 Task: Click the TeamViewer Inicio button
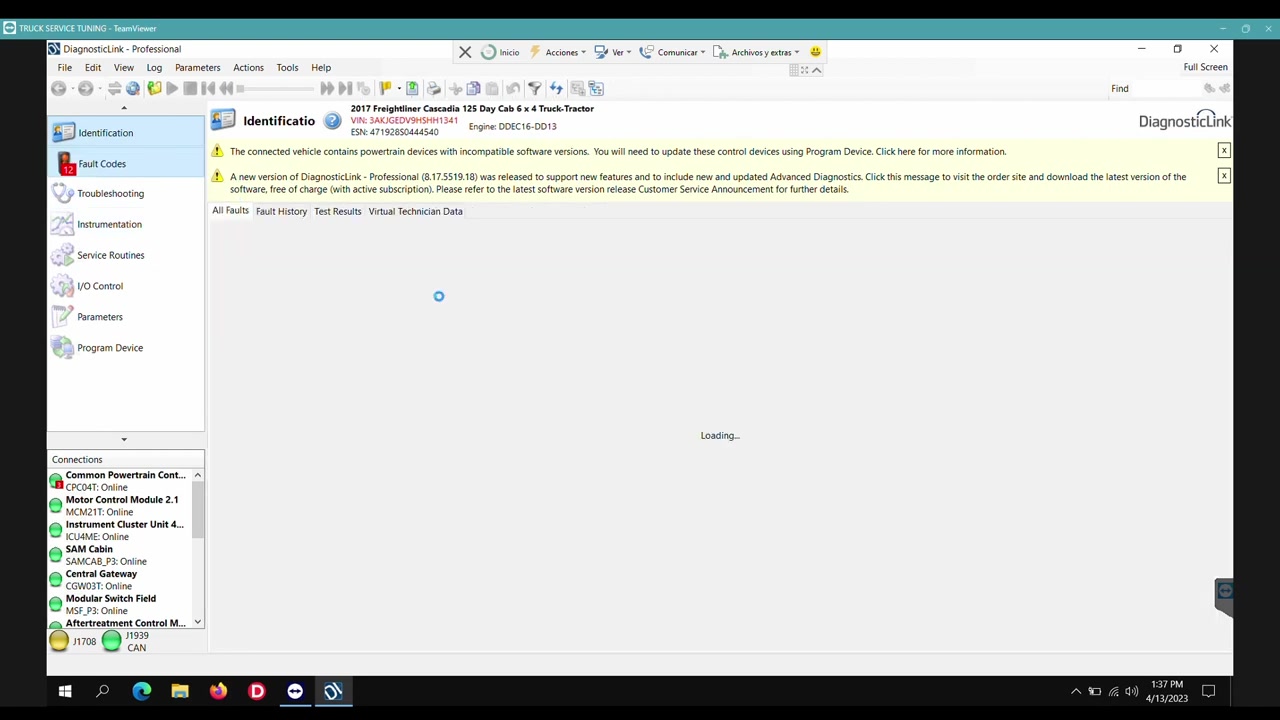point(500,52)
